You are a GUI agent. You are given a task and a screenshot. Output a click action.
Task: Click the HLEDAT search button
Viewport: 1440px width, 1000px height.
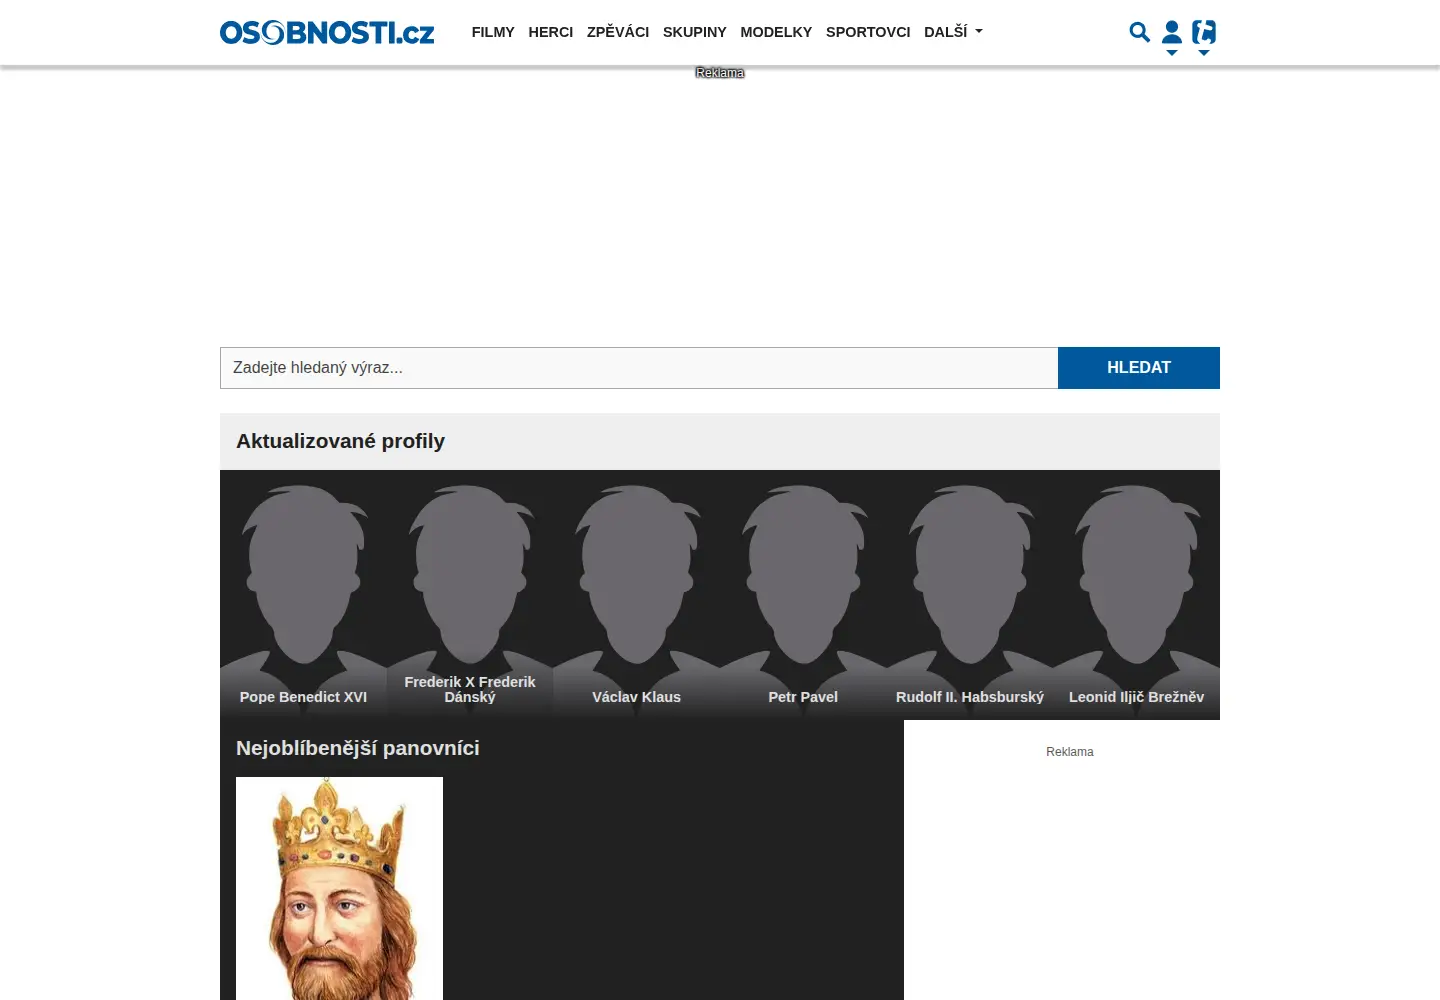tap(1139, 368)
